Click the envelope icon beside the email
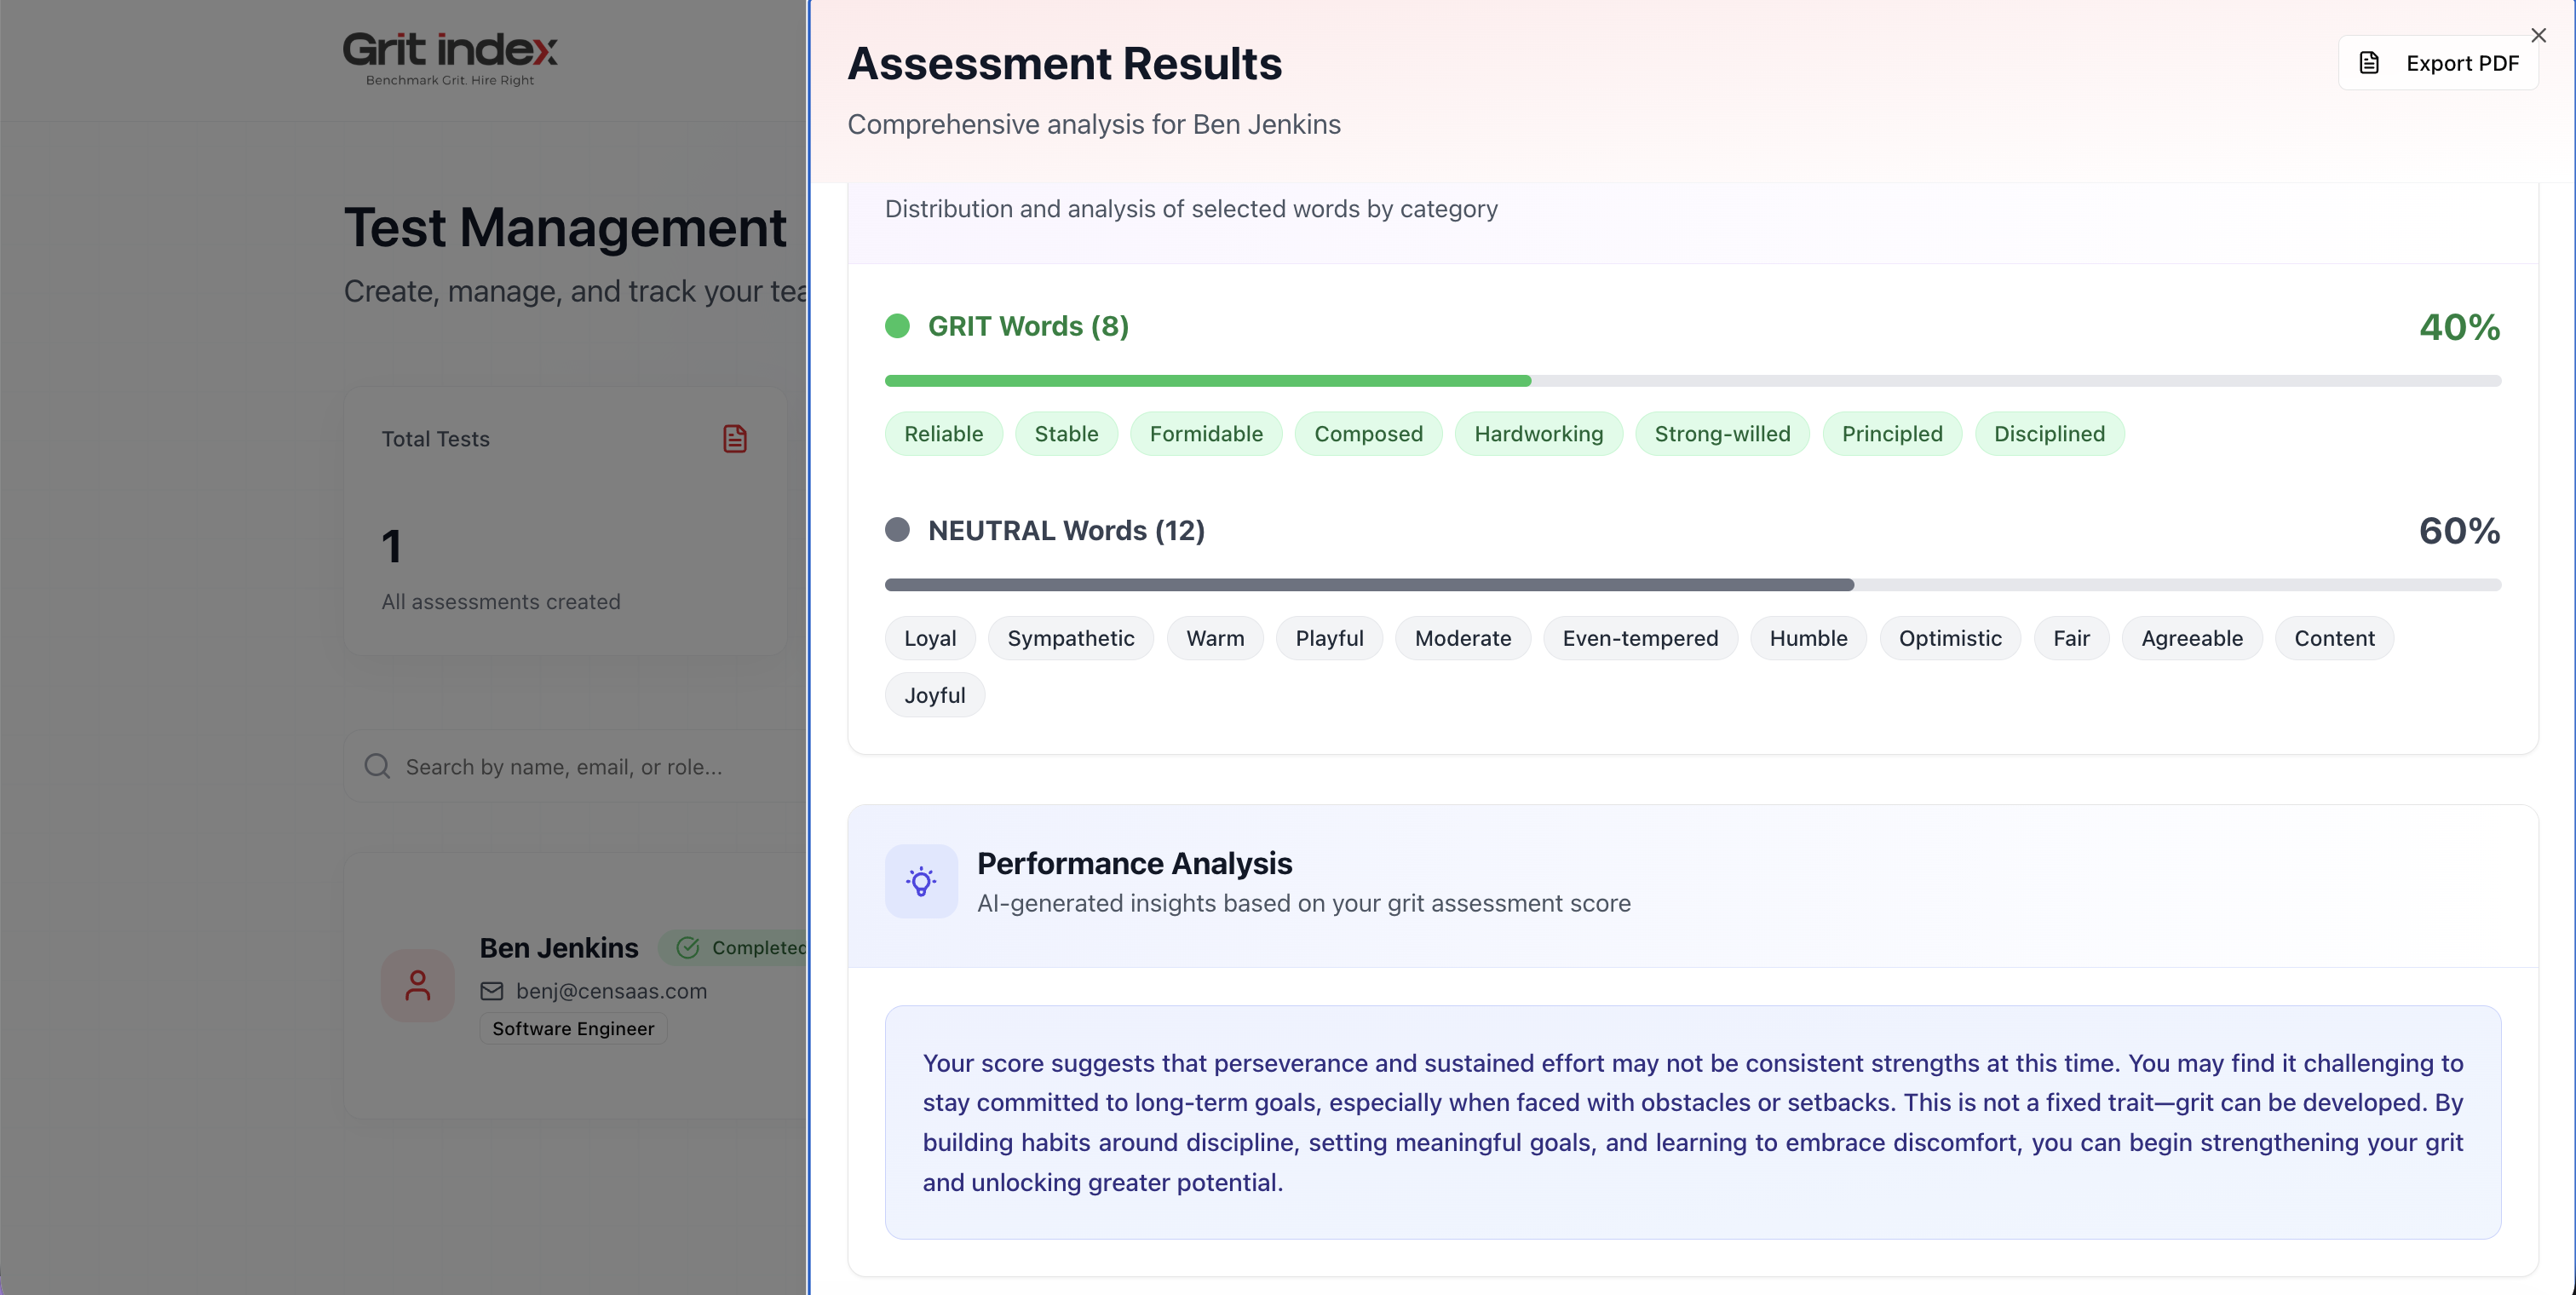 pos(492,991)
